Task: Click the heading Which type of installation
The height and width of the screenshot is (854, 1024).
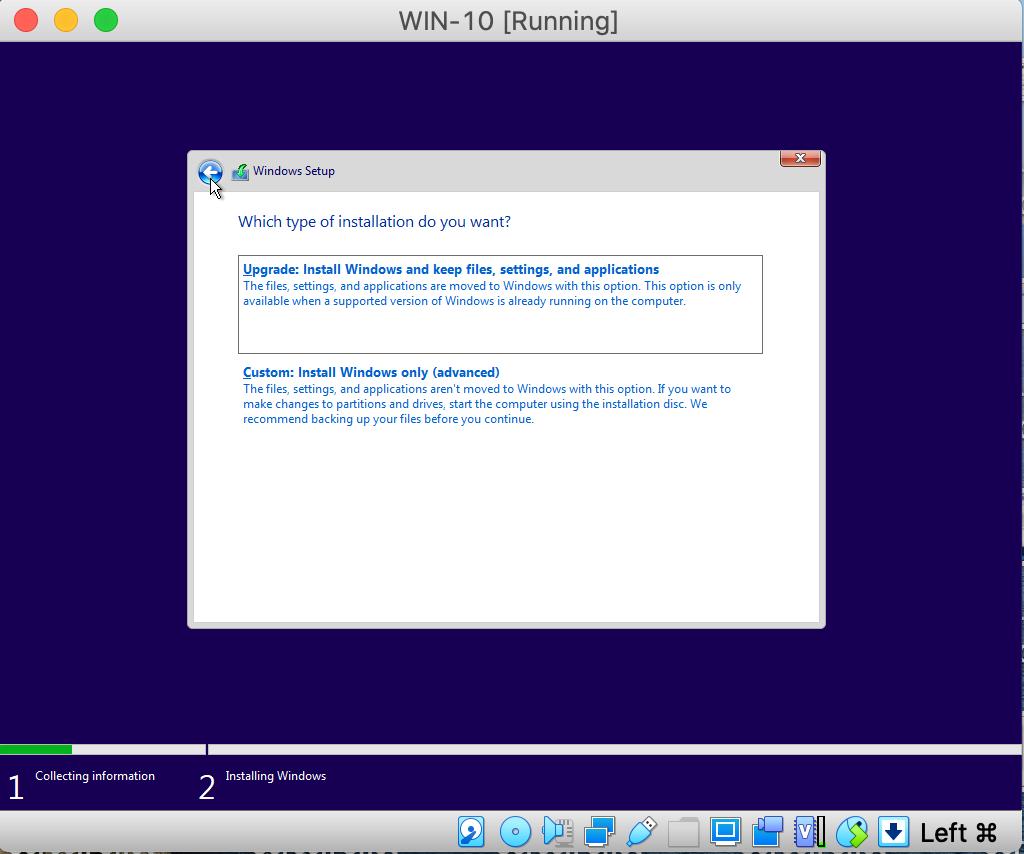Action: pos(374,221)
